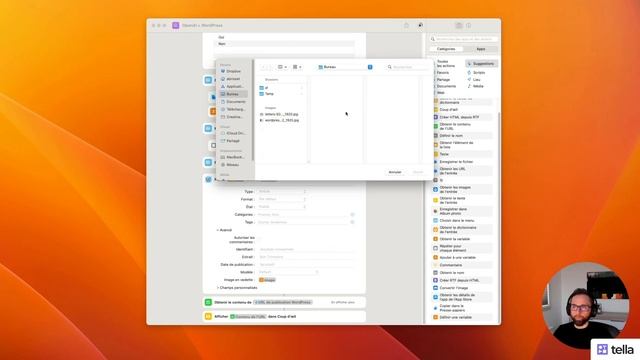Image resolution: width=640 pixels, height=360 pixels.
Task: Click the share icon in Shortcuts toolbar
Action: (x=407, y=25)
